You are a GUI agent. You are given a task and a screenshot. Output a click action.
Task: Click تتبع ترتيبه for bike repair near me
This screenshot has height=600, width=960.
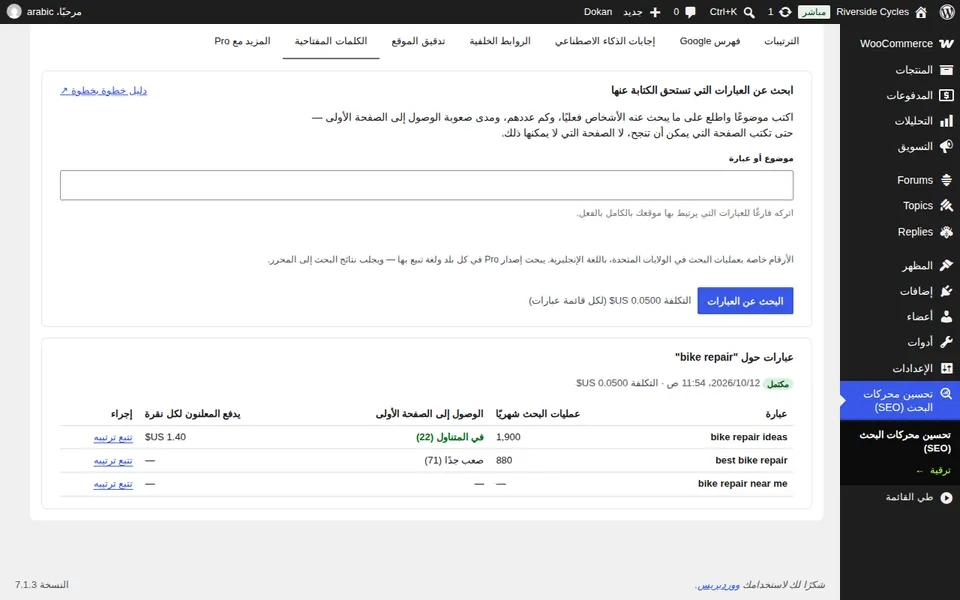[x=113, y=484]
